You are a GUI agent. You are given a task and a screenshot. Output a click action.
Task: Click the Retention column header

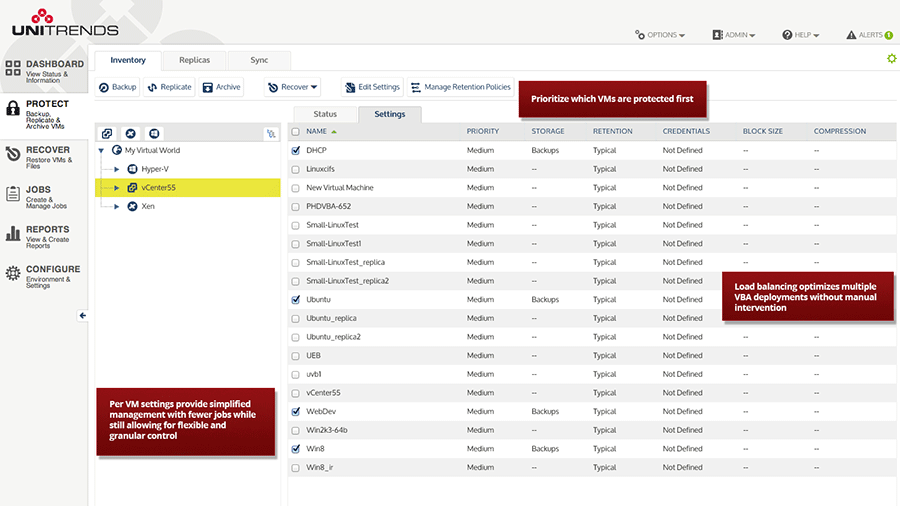pyautogui.click(x=612, y=131)
